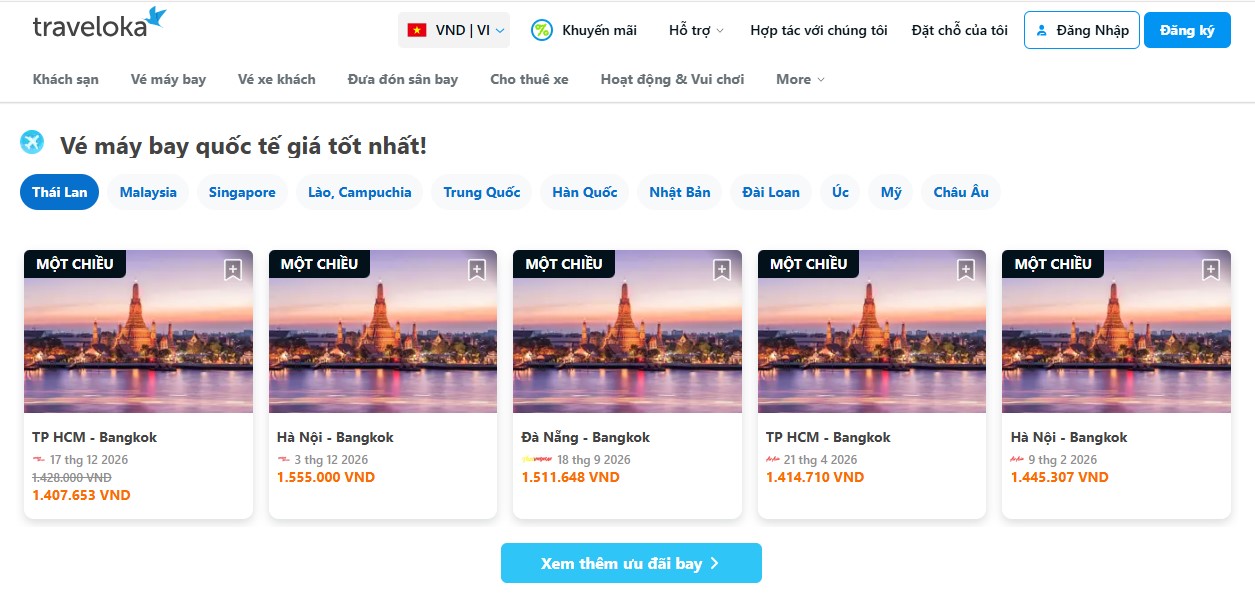Open the VND | VI currency dropdown

[454, 30]
